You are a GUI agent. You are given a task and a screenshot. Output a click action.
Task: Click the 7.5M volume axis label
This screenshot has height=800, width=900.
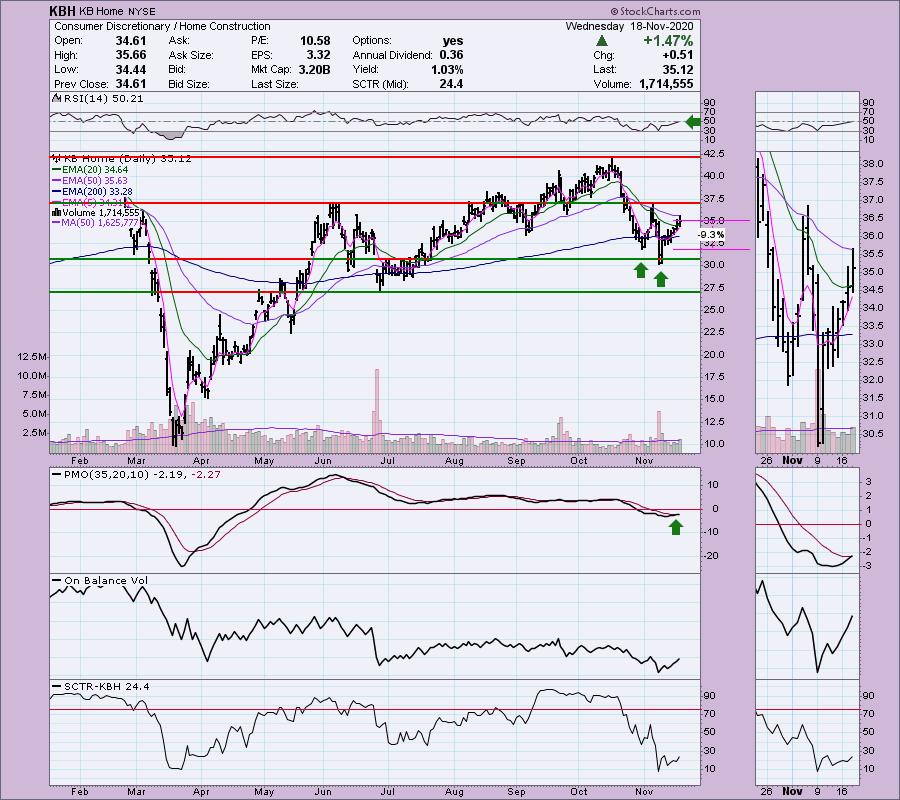click(x=34, y=395)
